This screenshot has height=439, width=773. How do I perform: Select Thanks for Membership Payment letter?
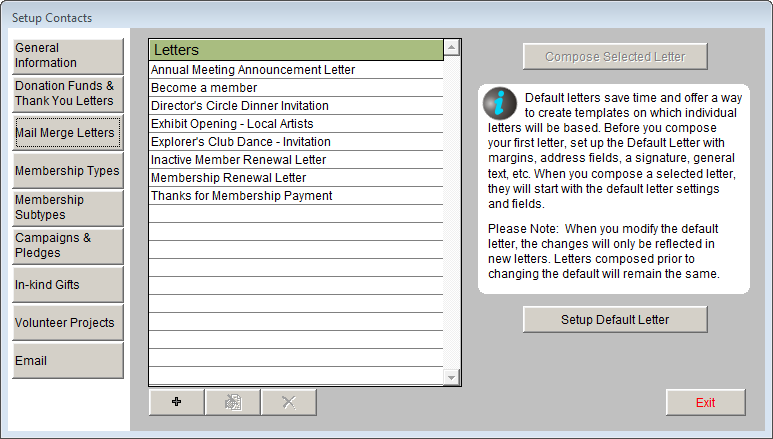coord(296,196)
